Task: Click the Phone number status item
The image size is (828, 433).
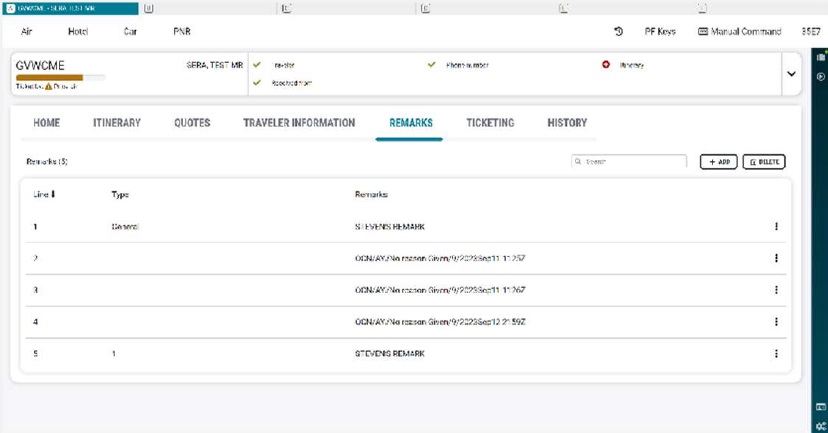Action: pos(467,65)
